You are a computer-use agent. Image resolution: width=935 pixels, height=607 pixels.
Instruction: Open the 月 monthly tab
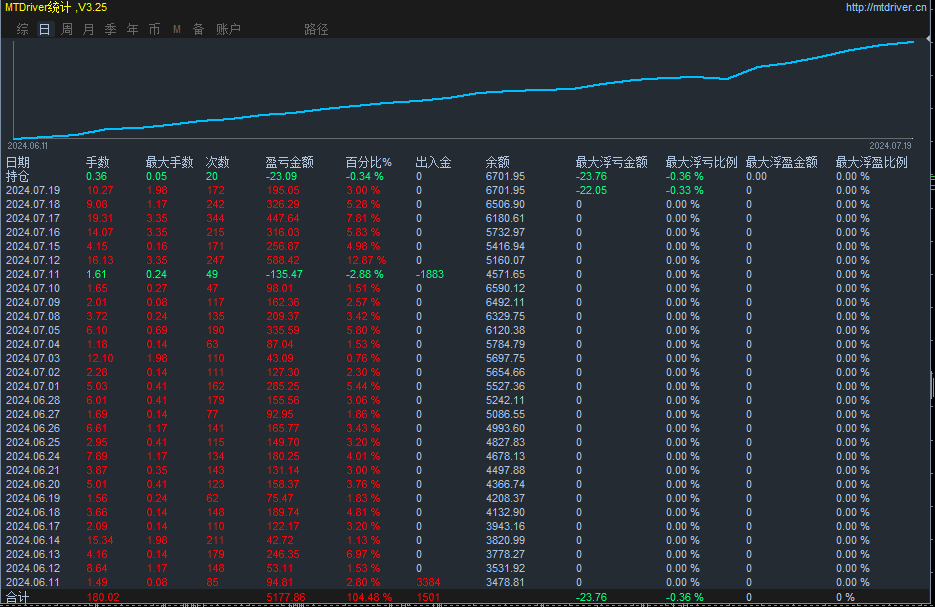tap(89, 29)
